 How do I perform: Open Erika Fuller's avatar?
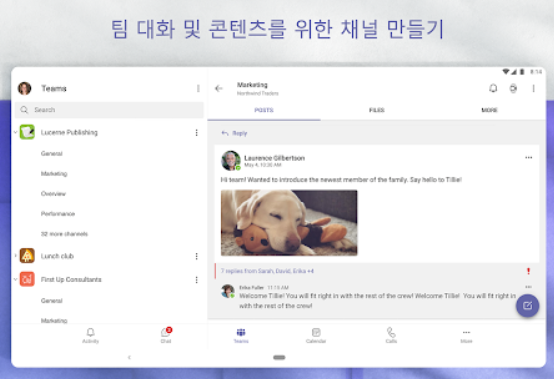click(x=228, y=291)
